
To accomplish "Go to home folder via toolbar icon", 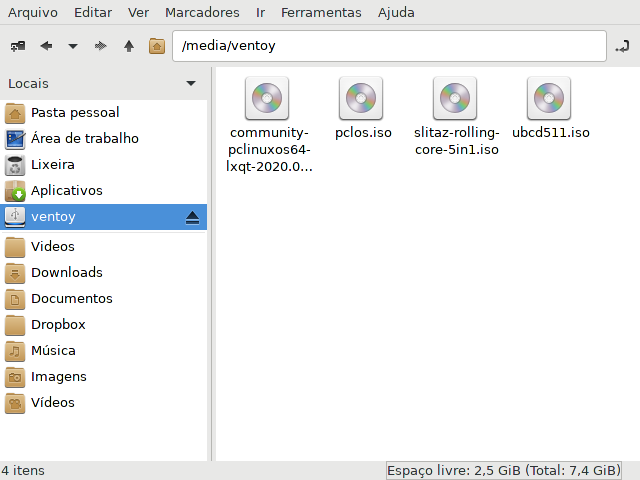I will 157,46.
